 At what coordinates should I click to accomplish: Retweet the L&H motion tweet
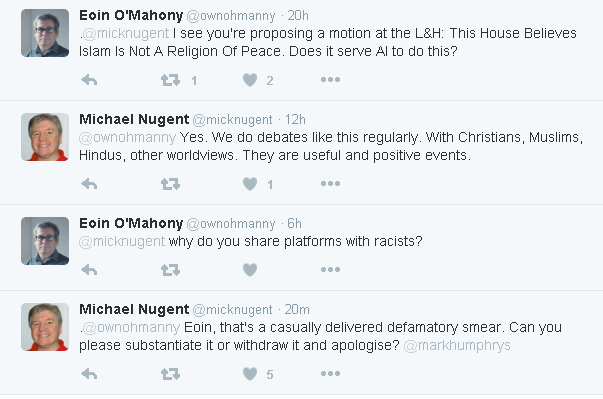[170, 80]
